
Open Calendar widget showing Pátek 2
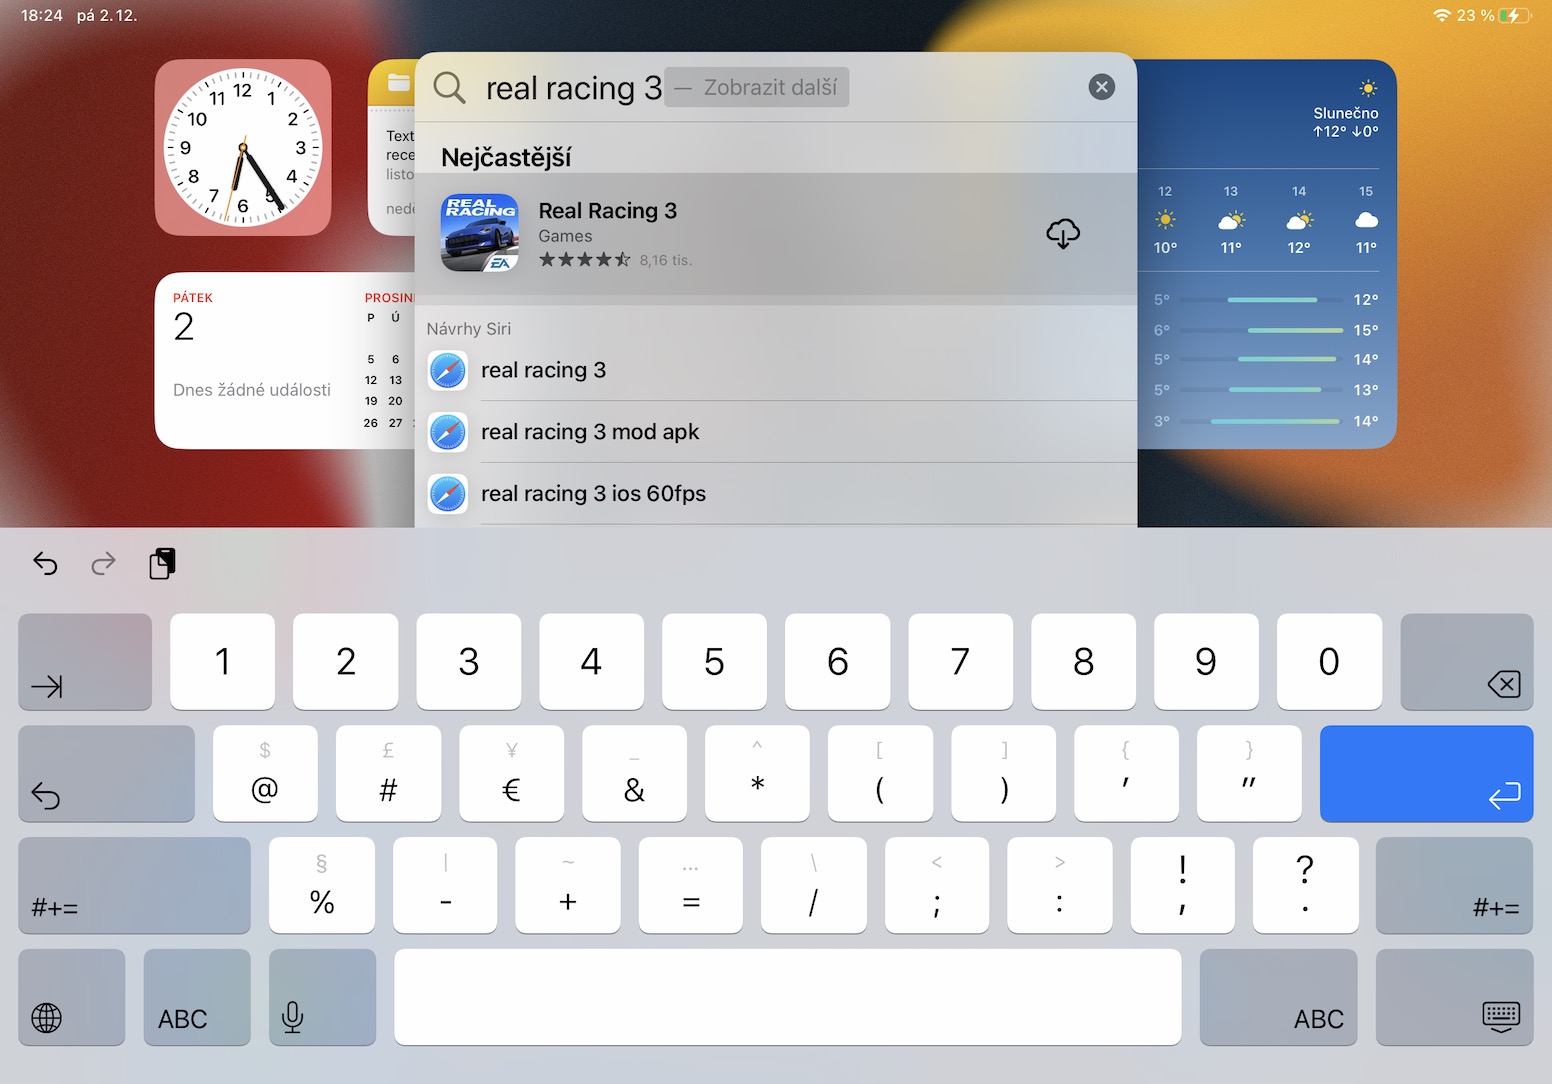(x=285, y=360)
